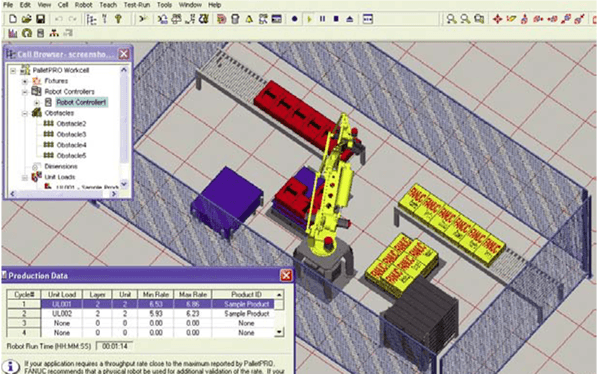Click the Production Data table scroll down arrow
The width and height of the screenshot is (600, 374).
tap(280, 332)
